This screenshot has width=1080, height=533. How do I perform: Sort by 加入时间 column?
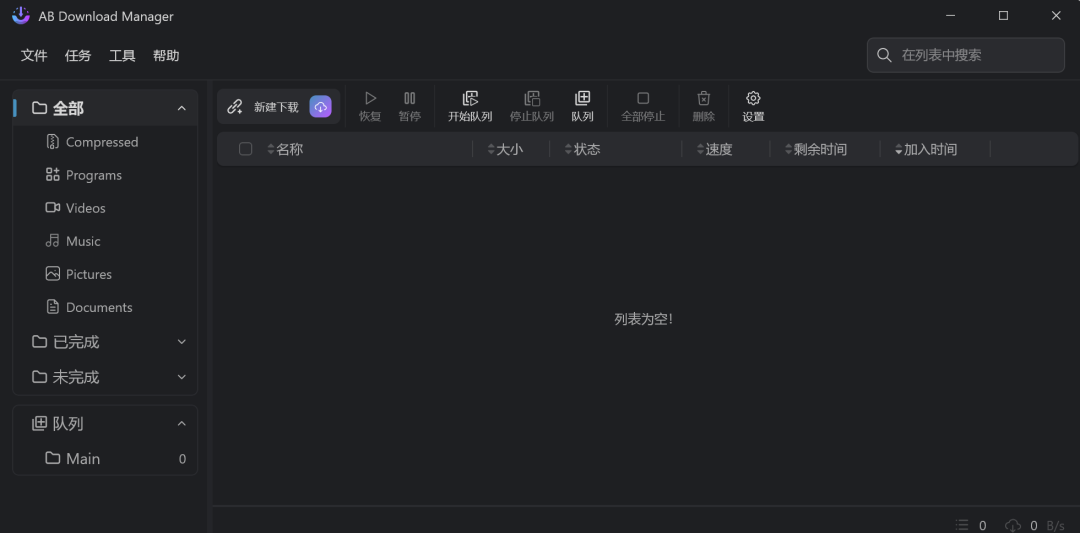point(926,149)
